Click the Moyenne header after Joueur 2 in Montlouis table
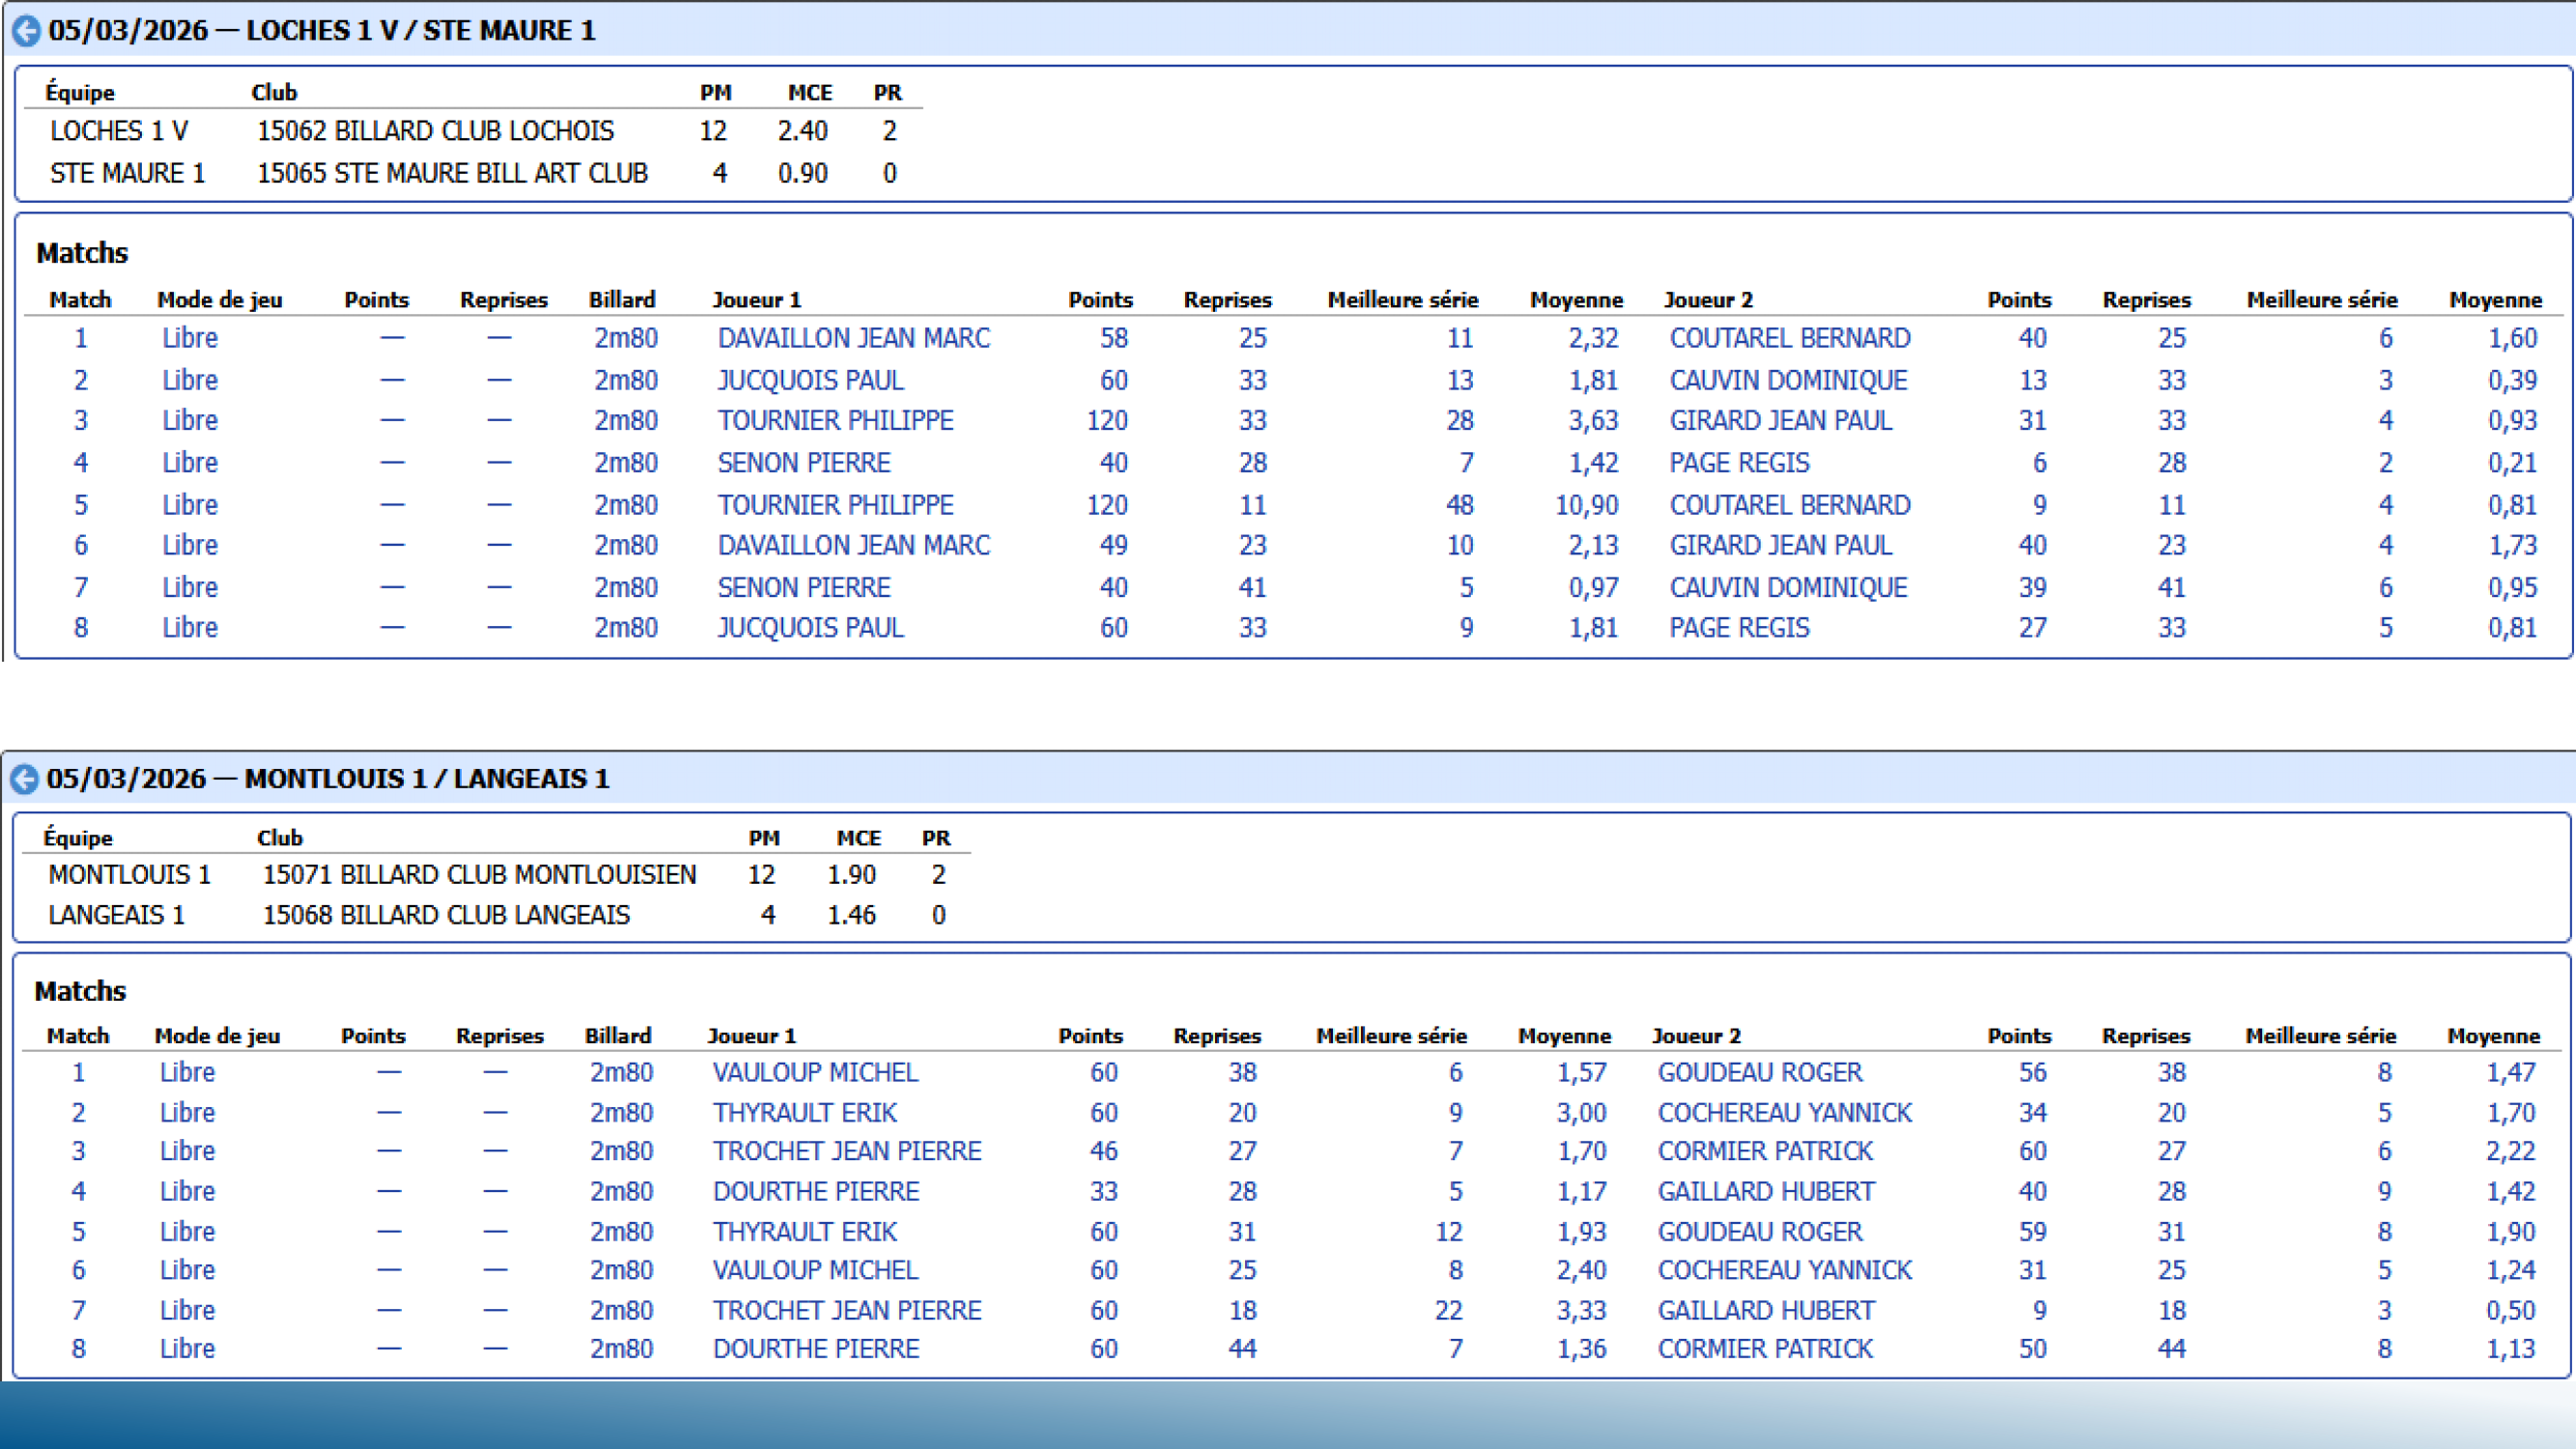Screen dimensions: 2576x1449 click(x=2493, y=1036)
